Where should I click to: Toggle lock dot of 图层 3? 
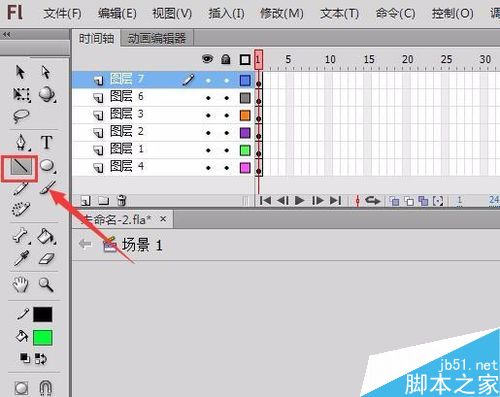(x=227, y=115)
